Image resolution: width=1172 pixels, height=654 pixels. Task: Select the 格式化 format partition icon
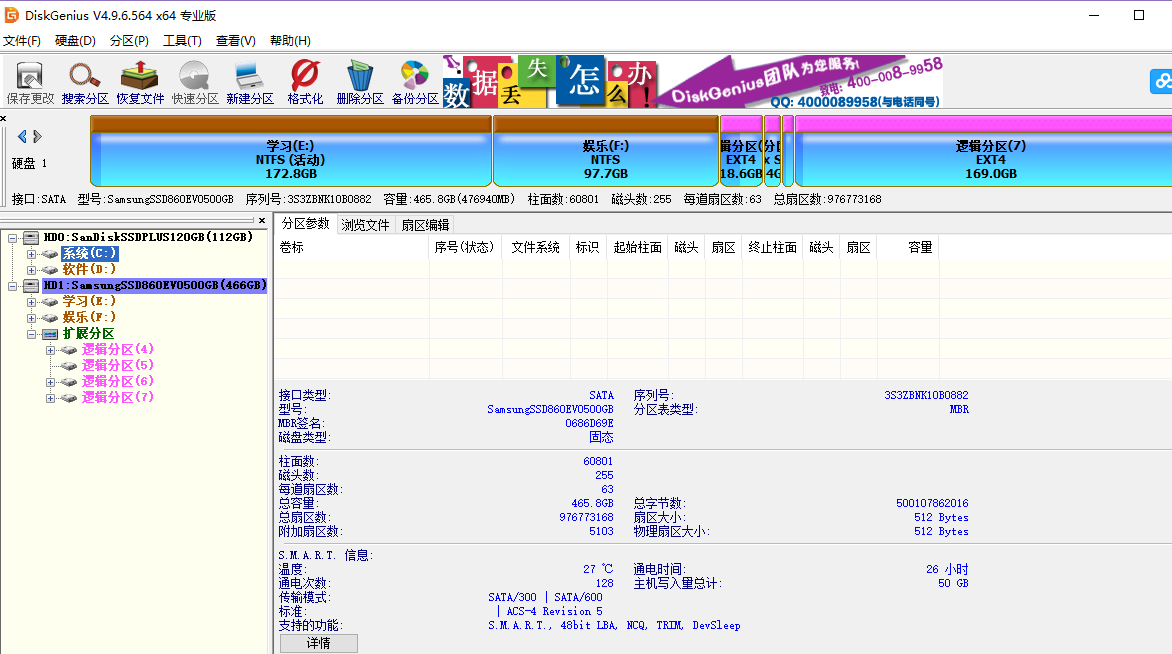304,78
